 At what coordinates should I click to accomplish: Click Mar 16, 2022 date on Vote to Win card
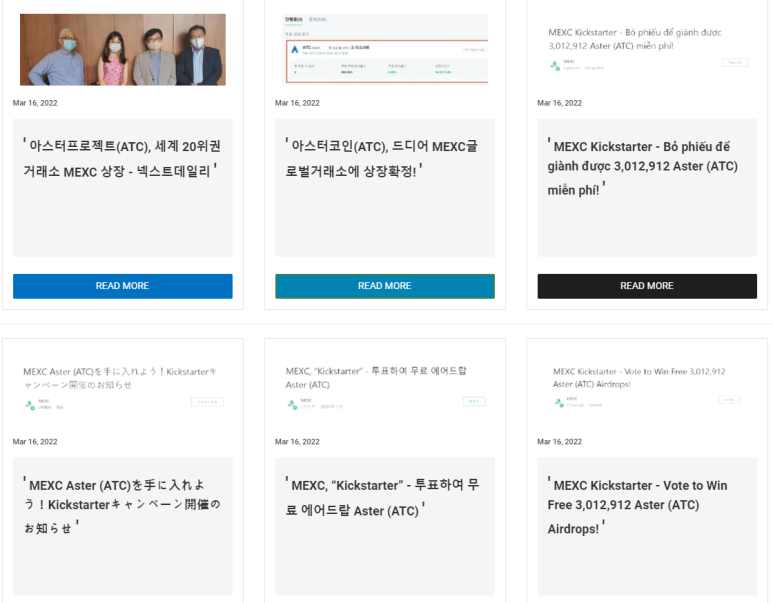[x=560, y=442]
